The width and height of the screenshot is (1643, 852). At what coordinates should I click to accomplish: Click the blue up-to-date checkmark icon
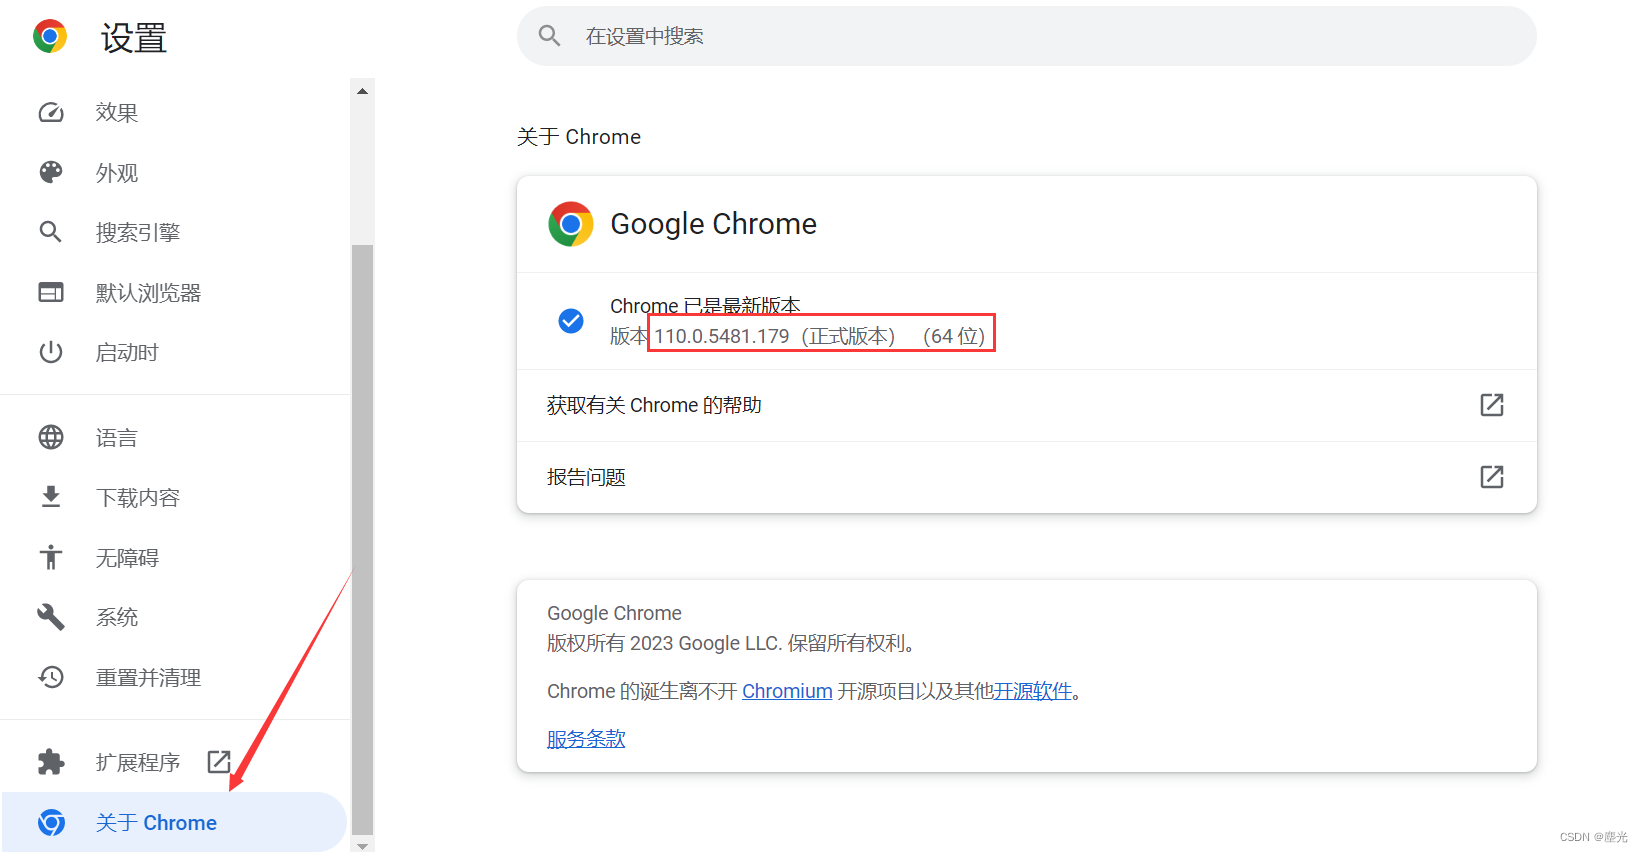click(571, 321)
